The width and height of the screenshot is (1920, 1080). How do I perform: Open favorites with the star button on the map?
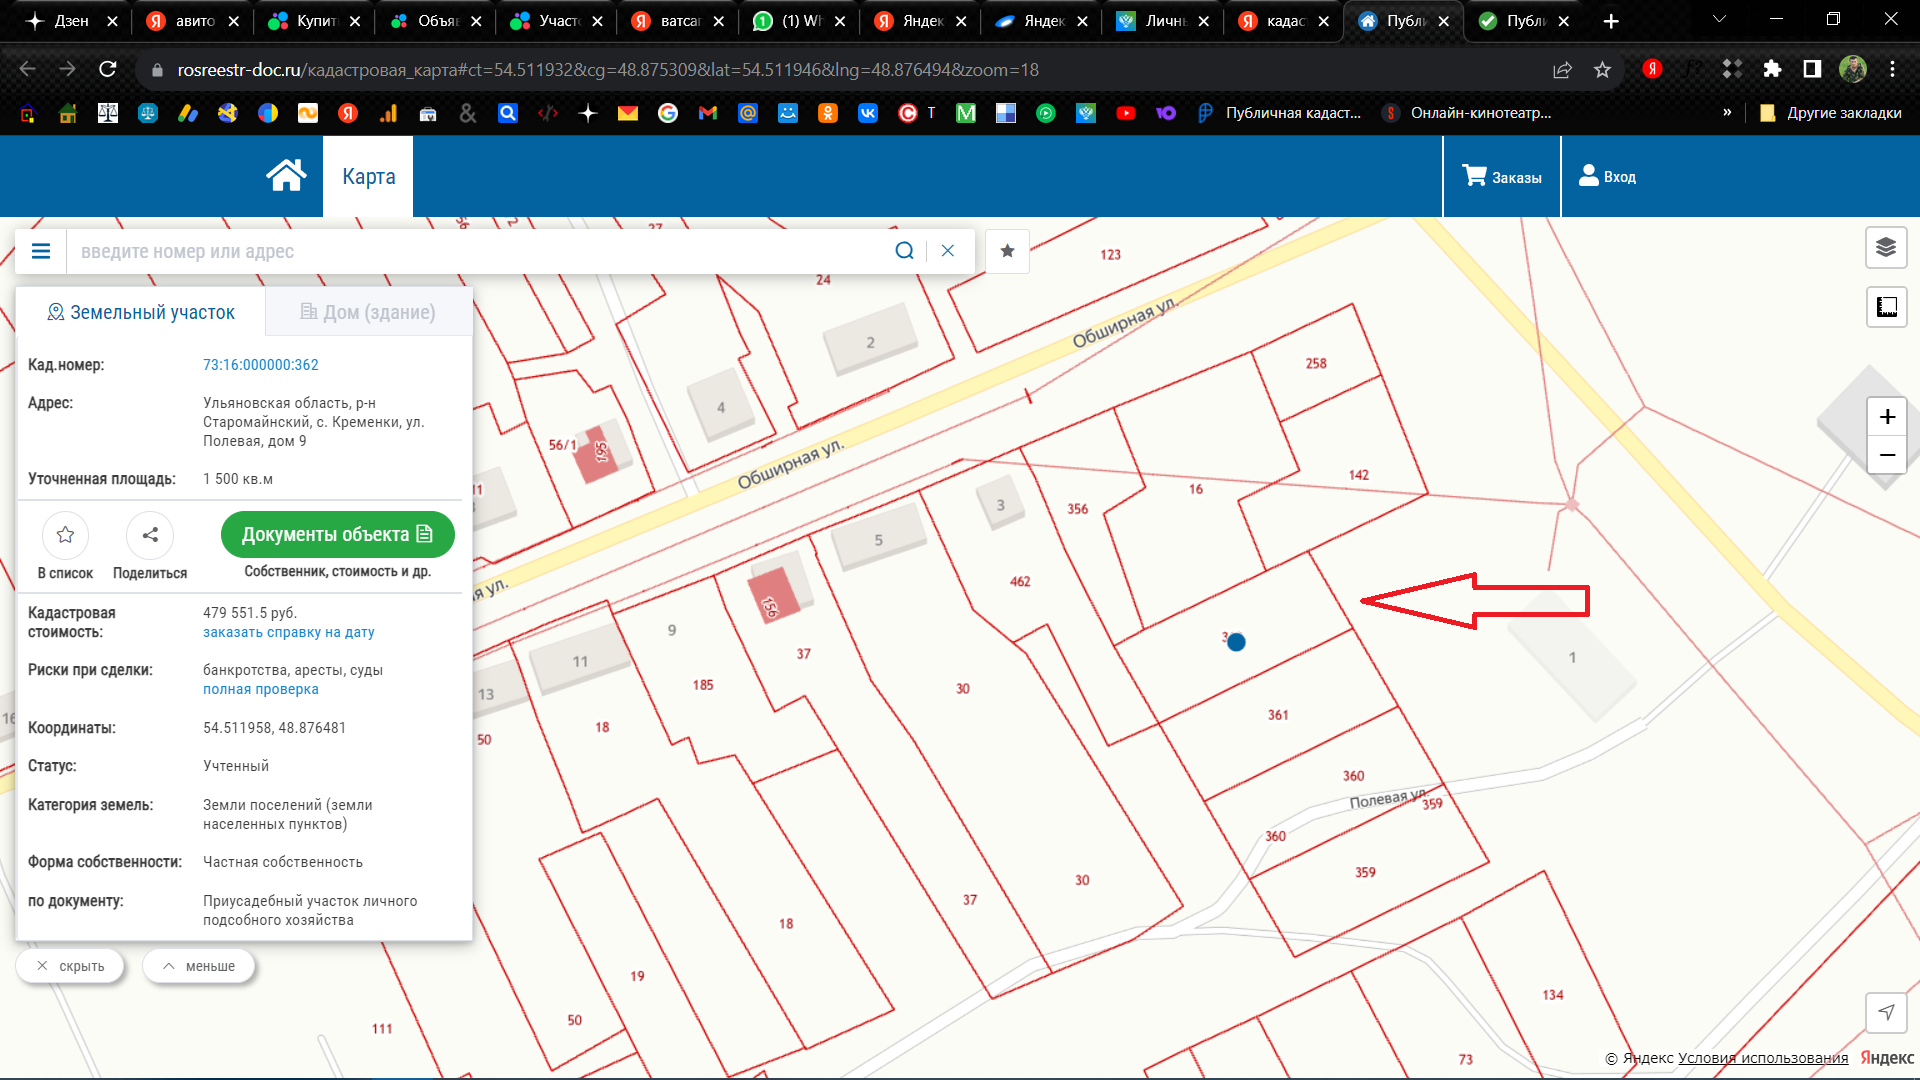1007,251
